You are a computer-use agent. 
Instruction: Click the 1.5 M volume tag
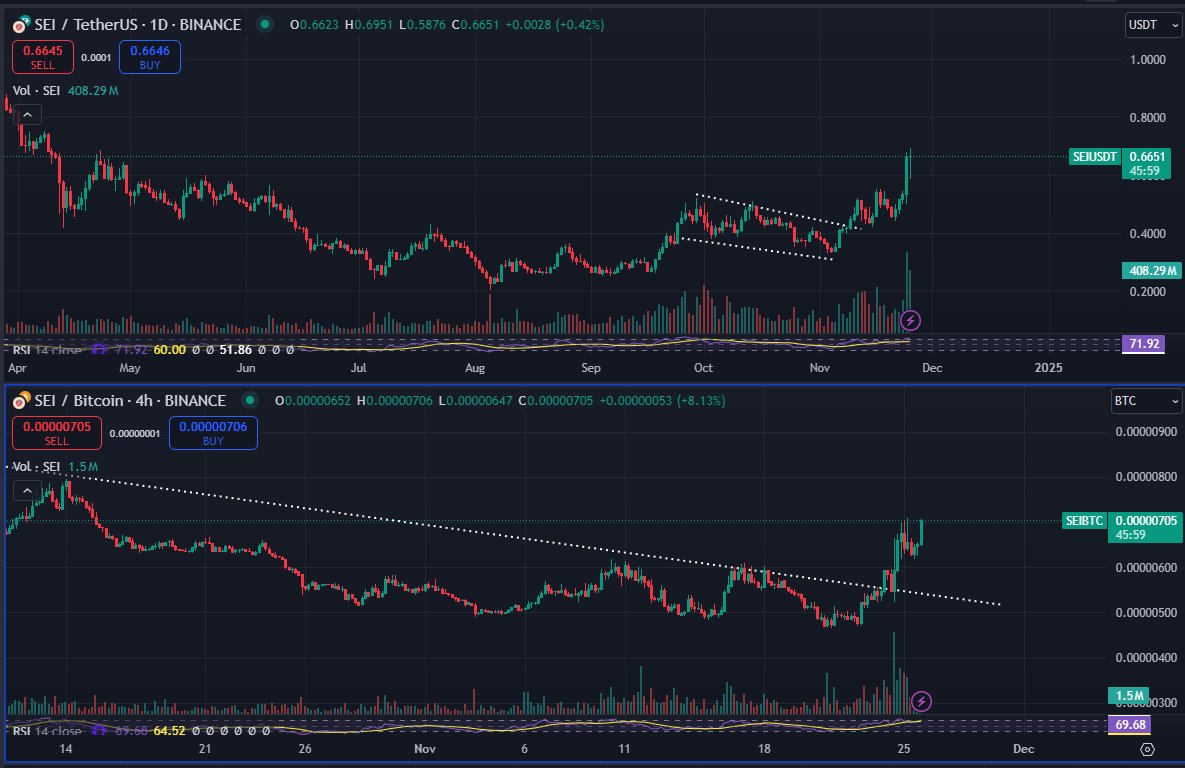point(1130,695)
